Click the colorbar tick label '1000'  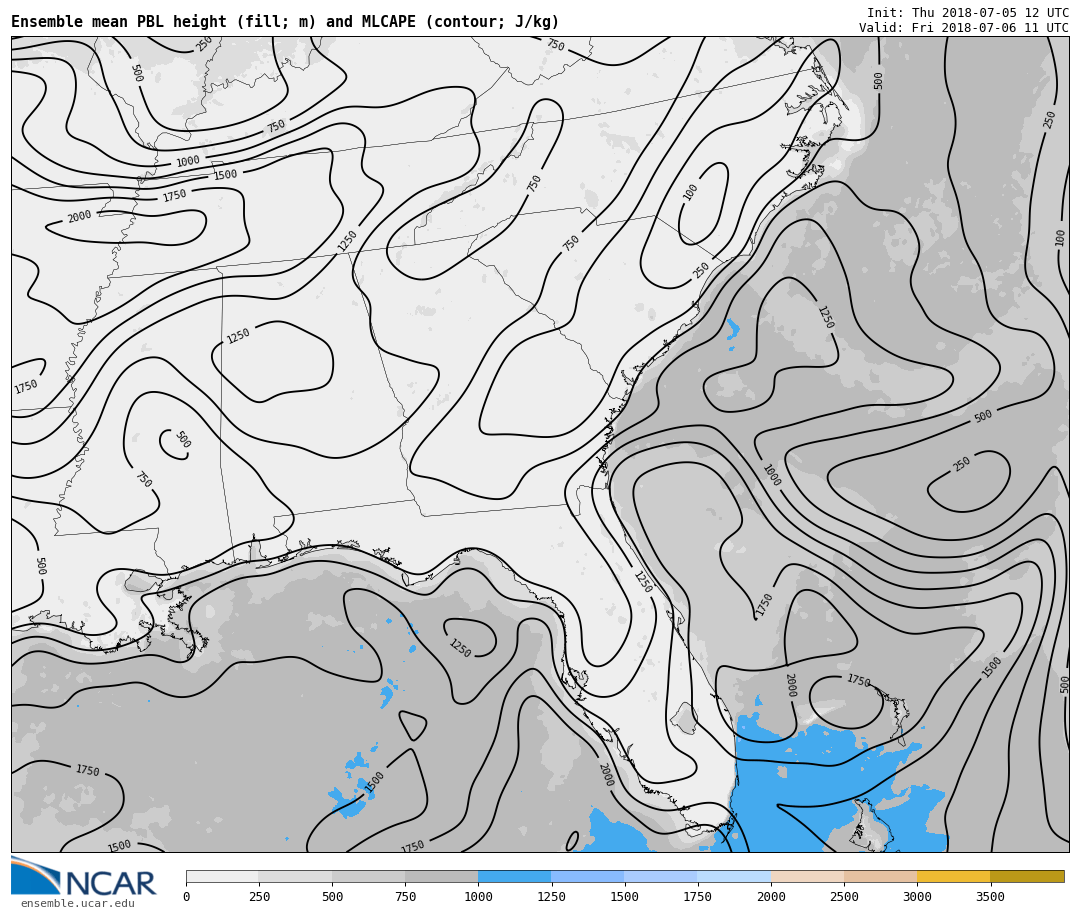click(478, 896)
